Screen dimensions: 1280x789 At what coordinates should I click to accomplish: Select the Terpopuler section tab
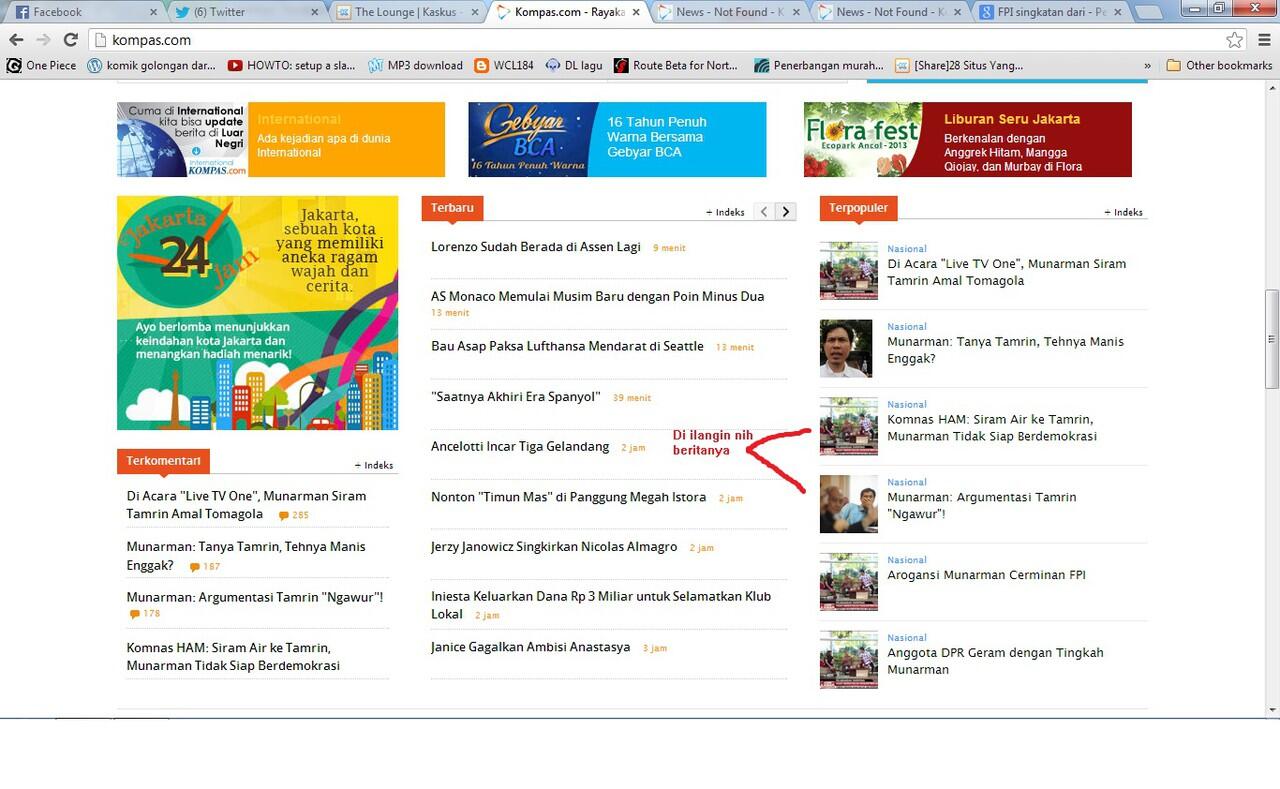click(858, 208)
